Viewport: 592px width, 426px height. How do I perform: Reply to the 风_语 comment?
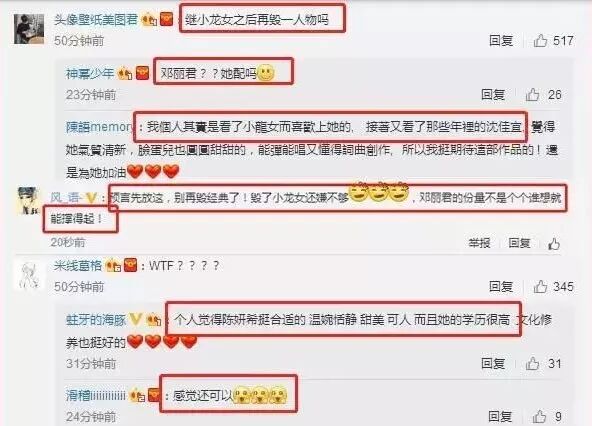pyautogui.click(x=519, y=243)
